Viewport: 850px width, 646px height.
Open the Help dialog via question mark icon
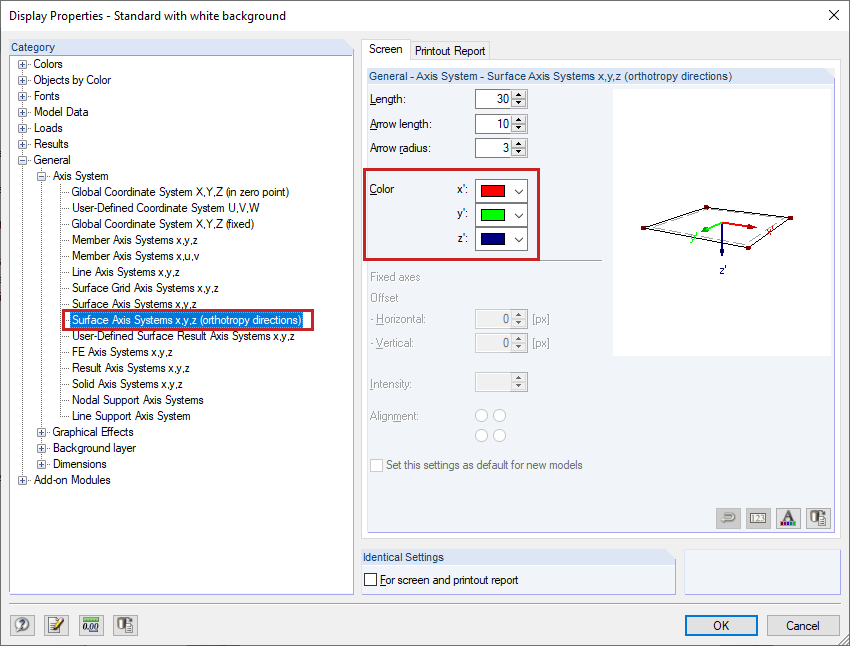(21, 624)
